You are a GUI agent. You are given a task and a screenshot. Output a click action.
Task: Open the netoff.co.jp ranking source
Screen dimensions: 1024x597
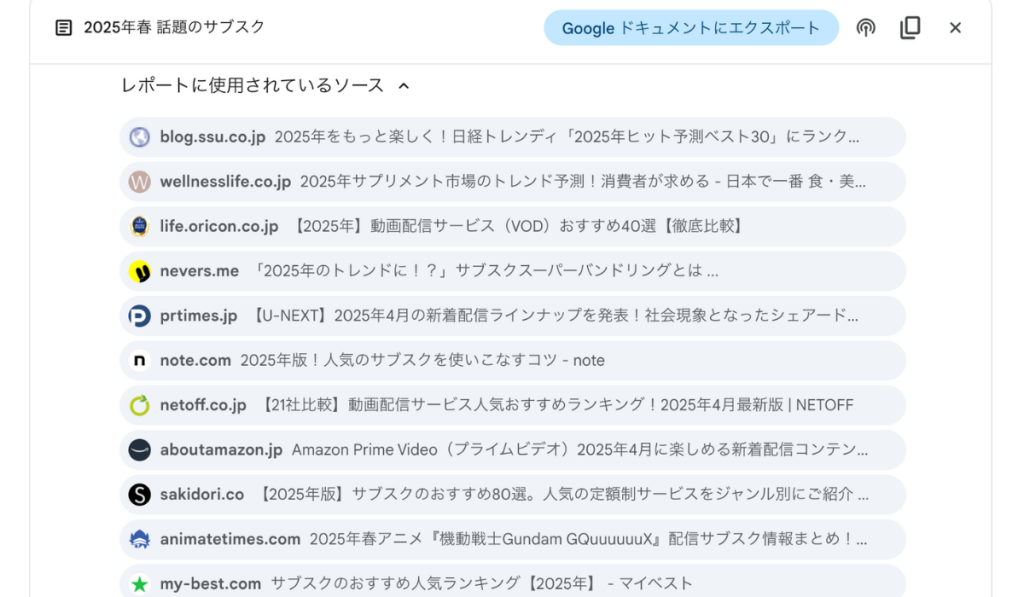(x=512, y=405)
